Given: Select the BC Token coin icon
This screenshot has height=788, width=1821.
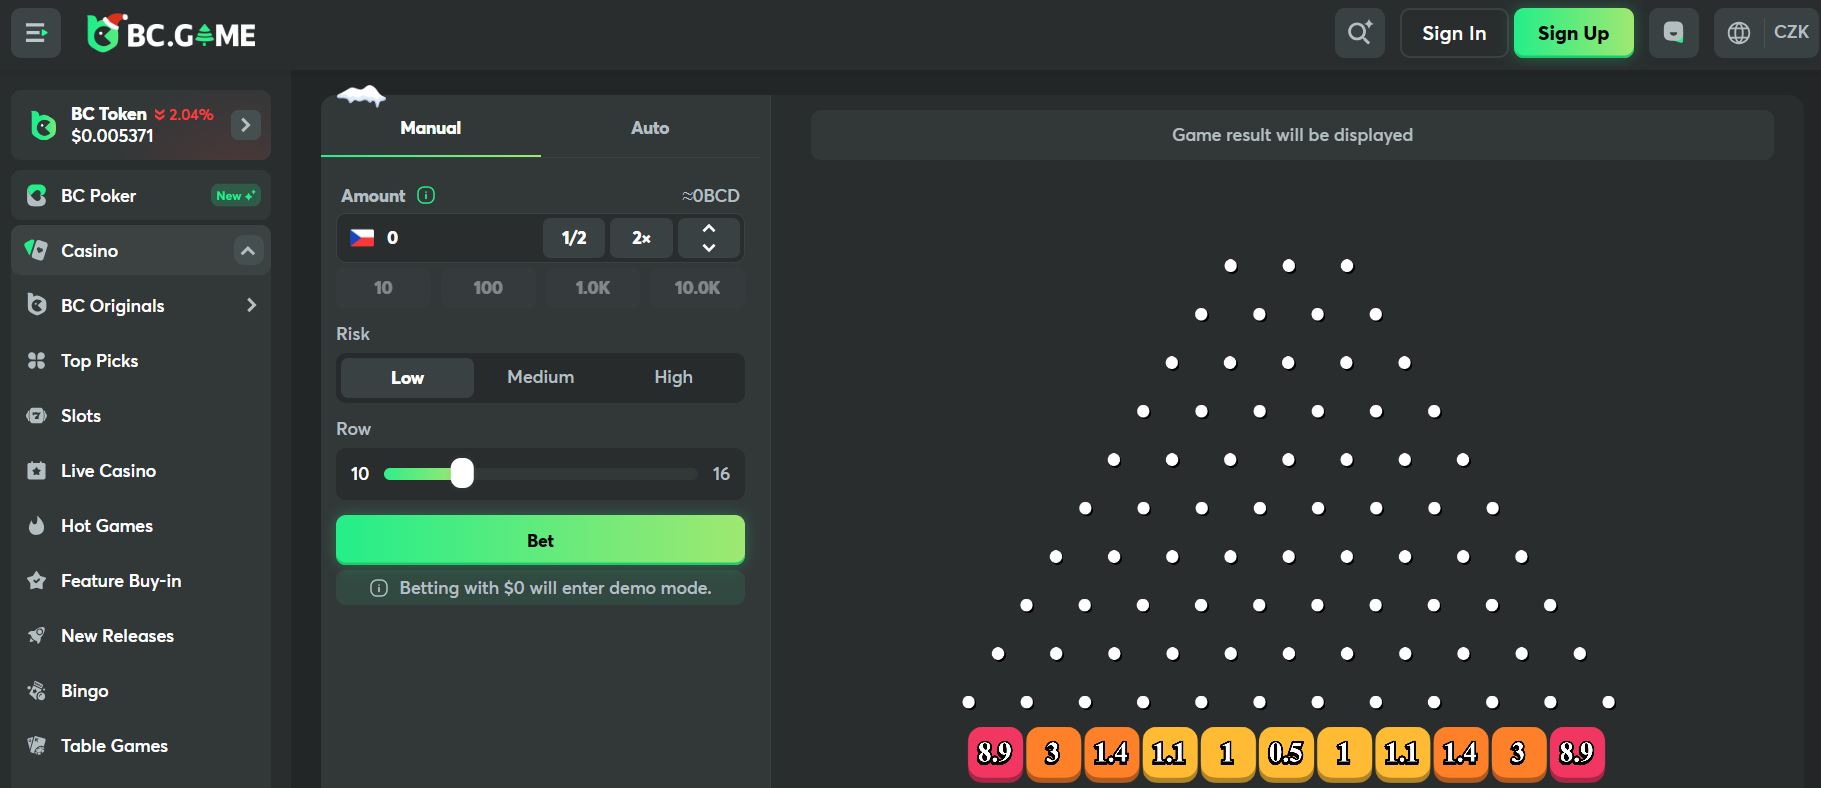Looking at the screenshot, I should pyautogui.click(x=43, y=125).
